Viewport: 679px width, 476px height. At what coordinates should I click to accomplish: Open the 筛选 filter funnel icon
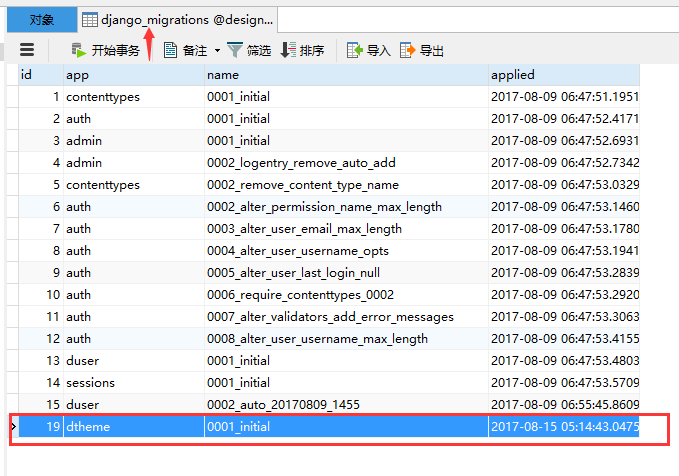(x=235, y=50)
